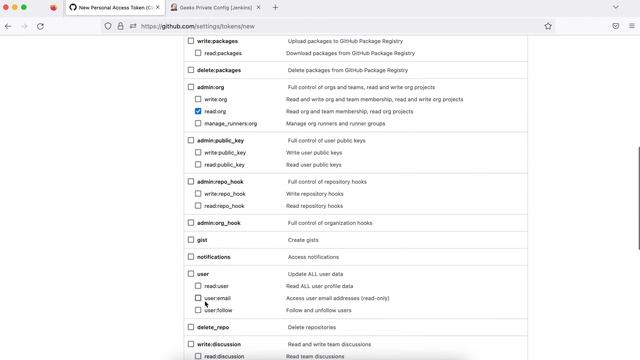Click 'Follow and unfollow users' text
The image size is (640, 360).
tap(318, 310)
